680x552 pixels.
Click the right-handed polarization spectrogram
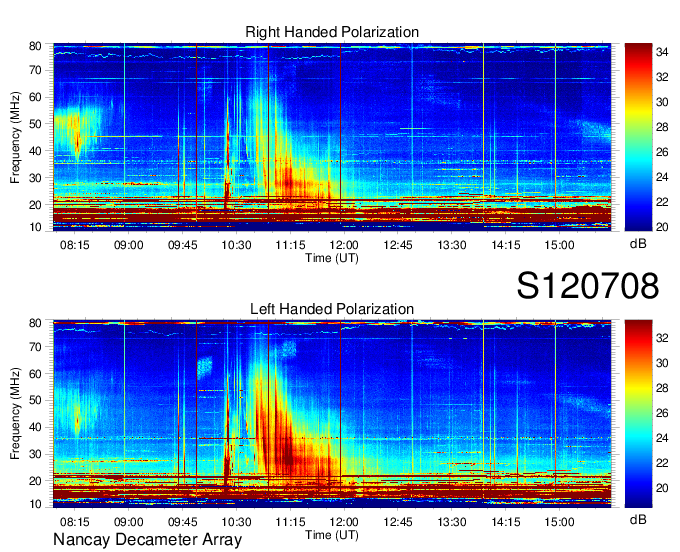point(332,137)
